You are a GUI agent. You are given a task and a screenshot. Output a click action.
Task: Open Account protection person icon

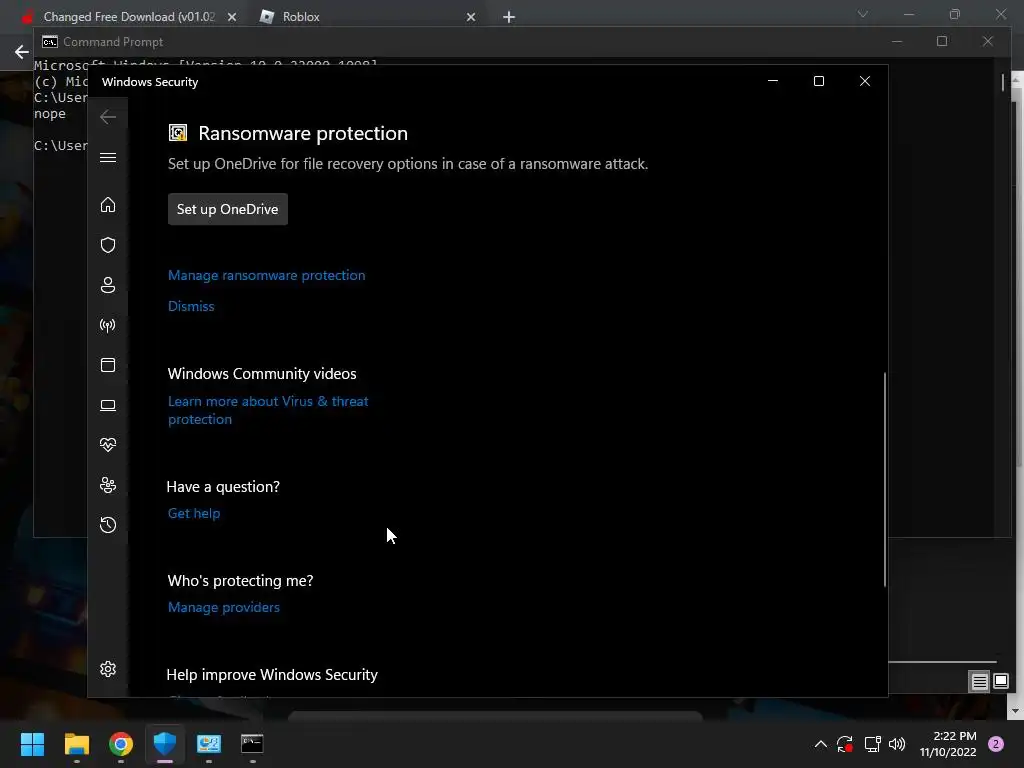(108, 285)
